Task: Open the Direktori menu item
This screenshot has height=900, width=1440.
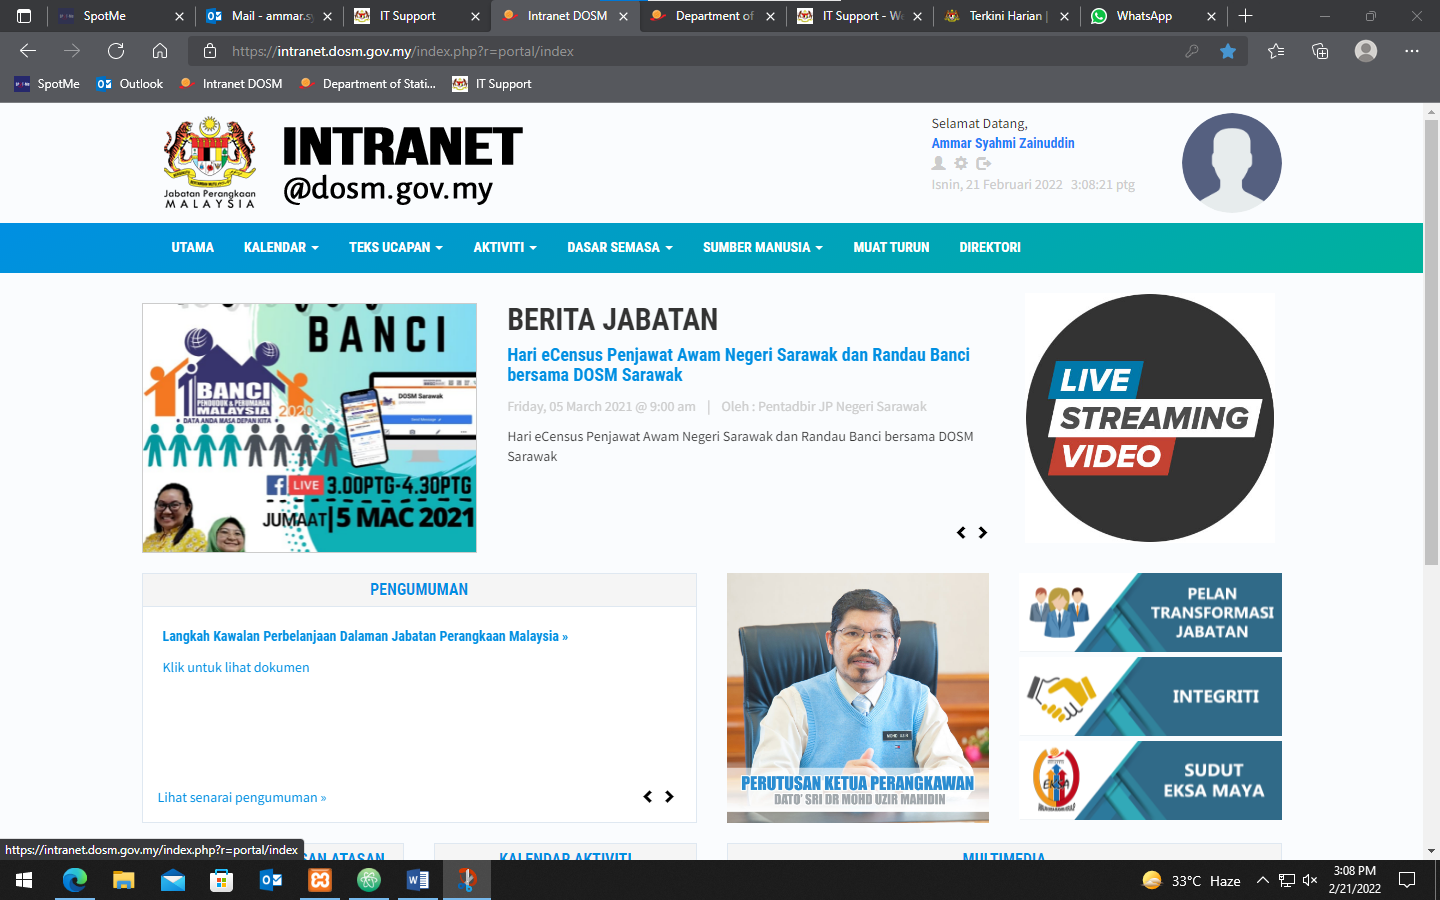Action: tap(989, 248)
